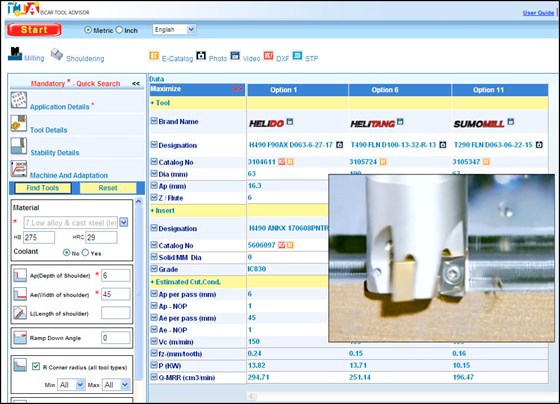Open Tool Details icon
Image resolution: width=560 pixels, height=404 pixels.
[x=19, y=123]
